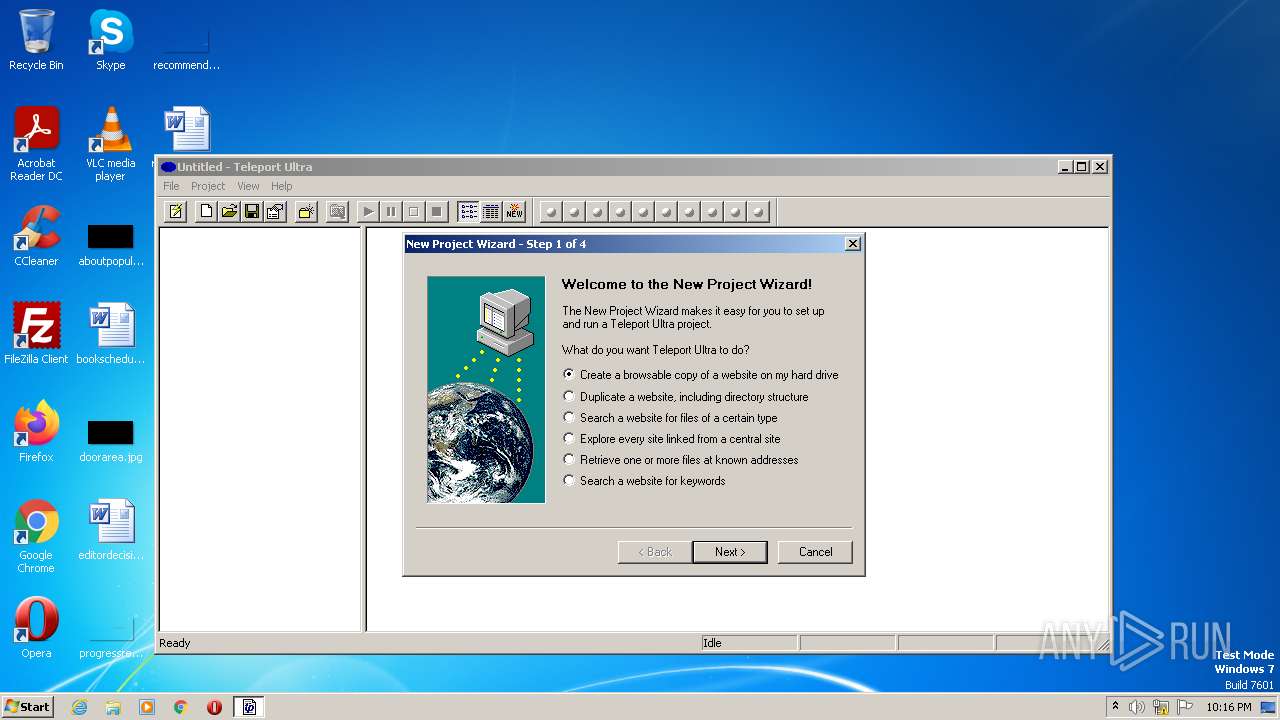Click the Pause toolbar button
The width and height of the screenshot is (1280, 720).
coord(391,212)
